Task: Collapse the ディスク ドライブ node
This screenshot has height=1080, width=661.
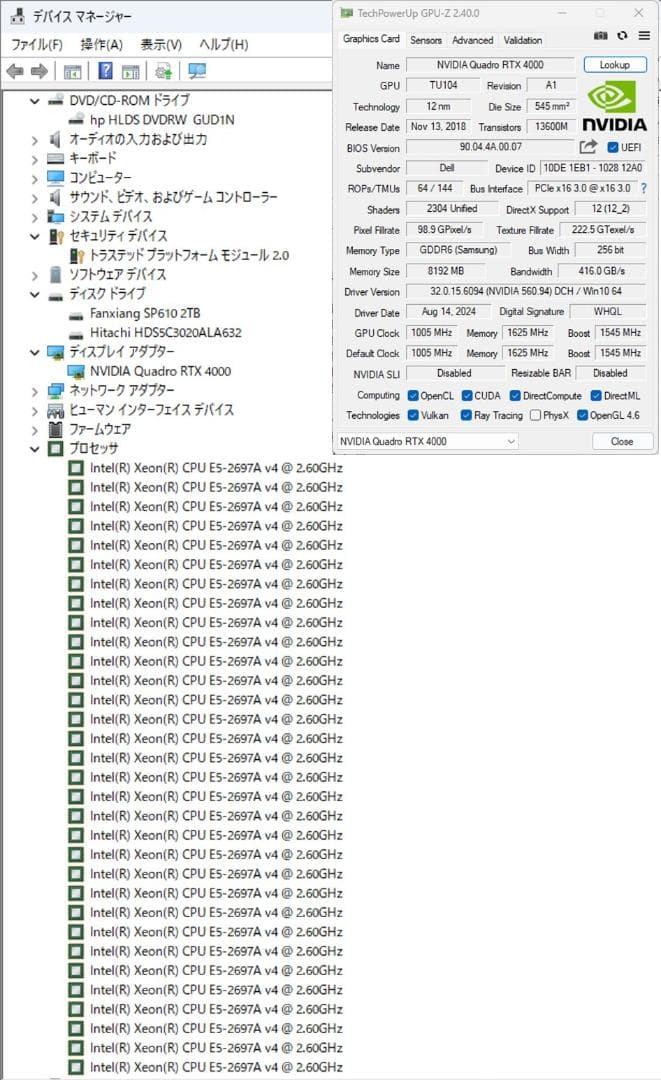Action: point(34,294)
